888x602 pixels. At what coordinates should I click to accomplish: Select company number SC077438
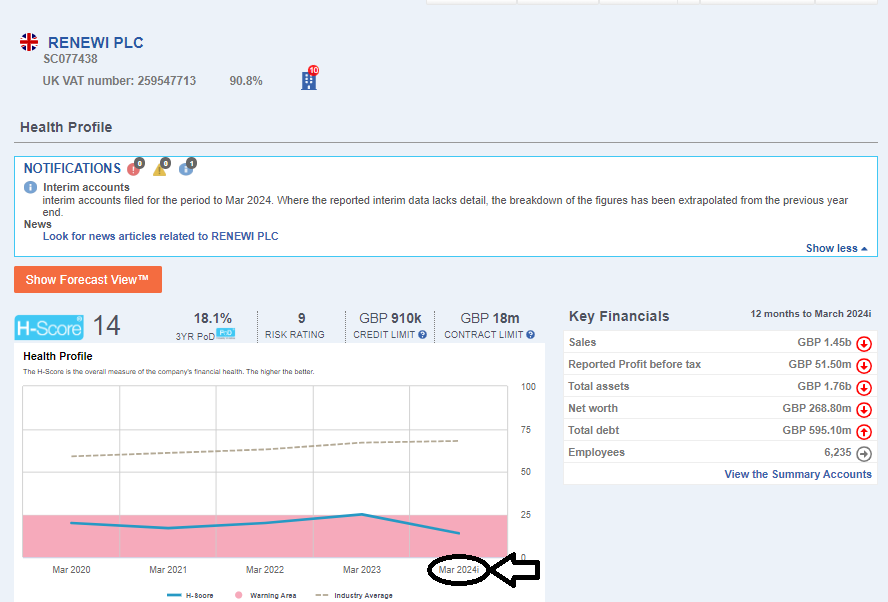click(x=70, y=59)
